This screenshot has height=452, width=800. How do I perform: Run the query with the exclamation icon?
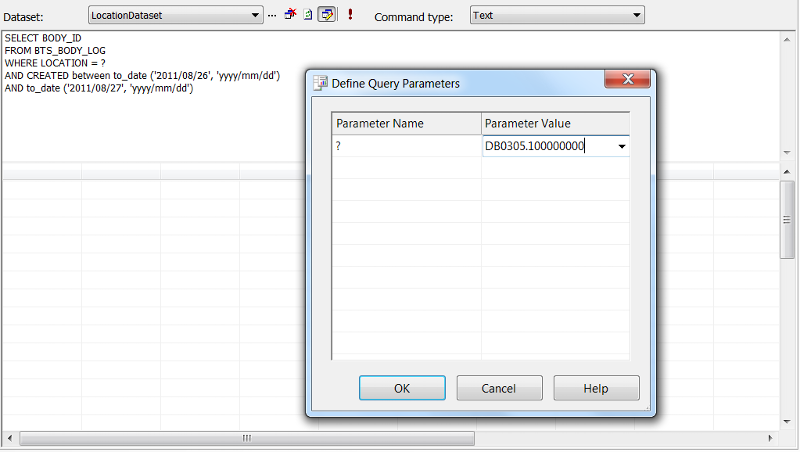pyautogui.click(x=350, y=14)
